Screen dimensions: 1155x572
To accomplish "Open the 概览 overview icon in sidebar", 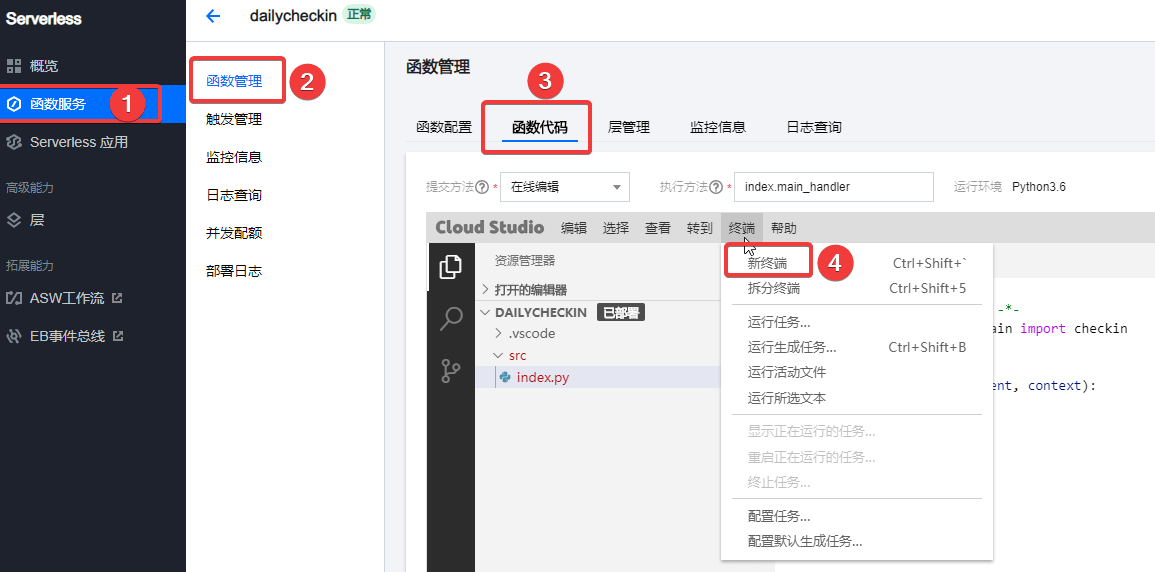I will (x=14, y=66).
